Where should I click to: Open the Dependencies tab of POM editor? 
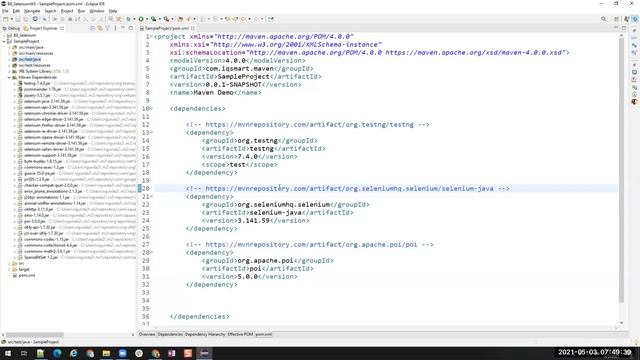pyautogui.click(x=170, y=334)
